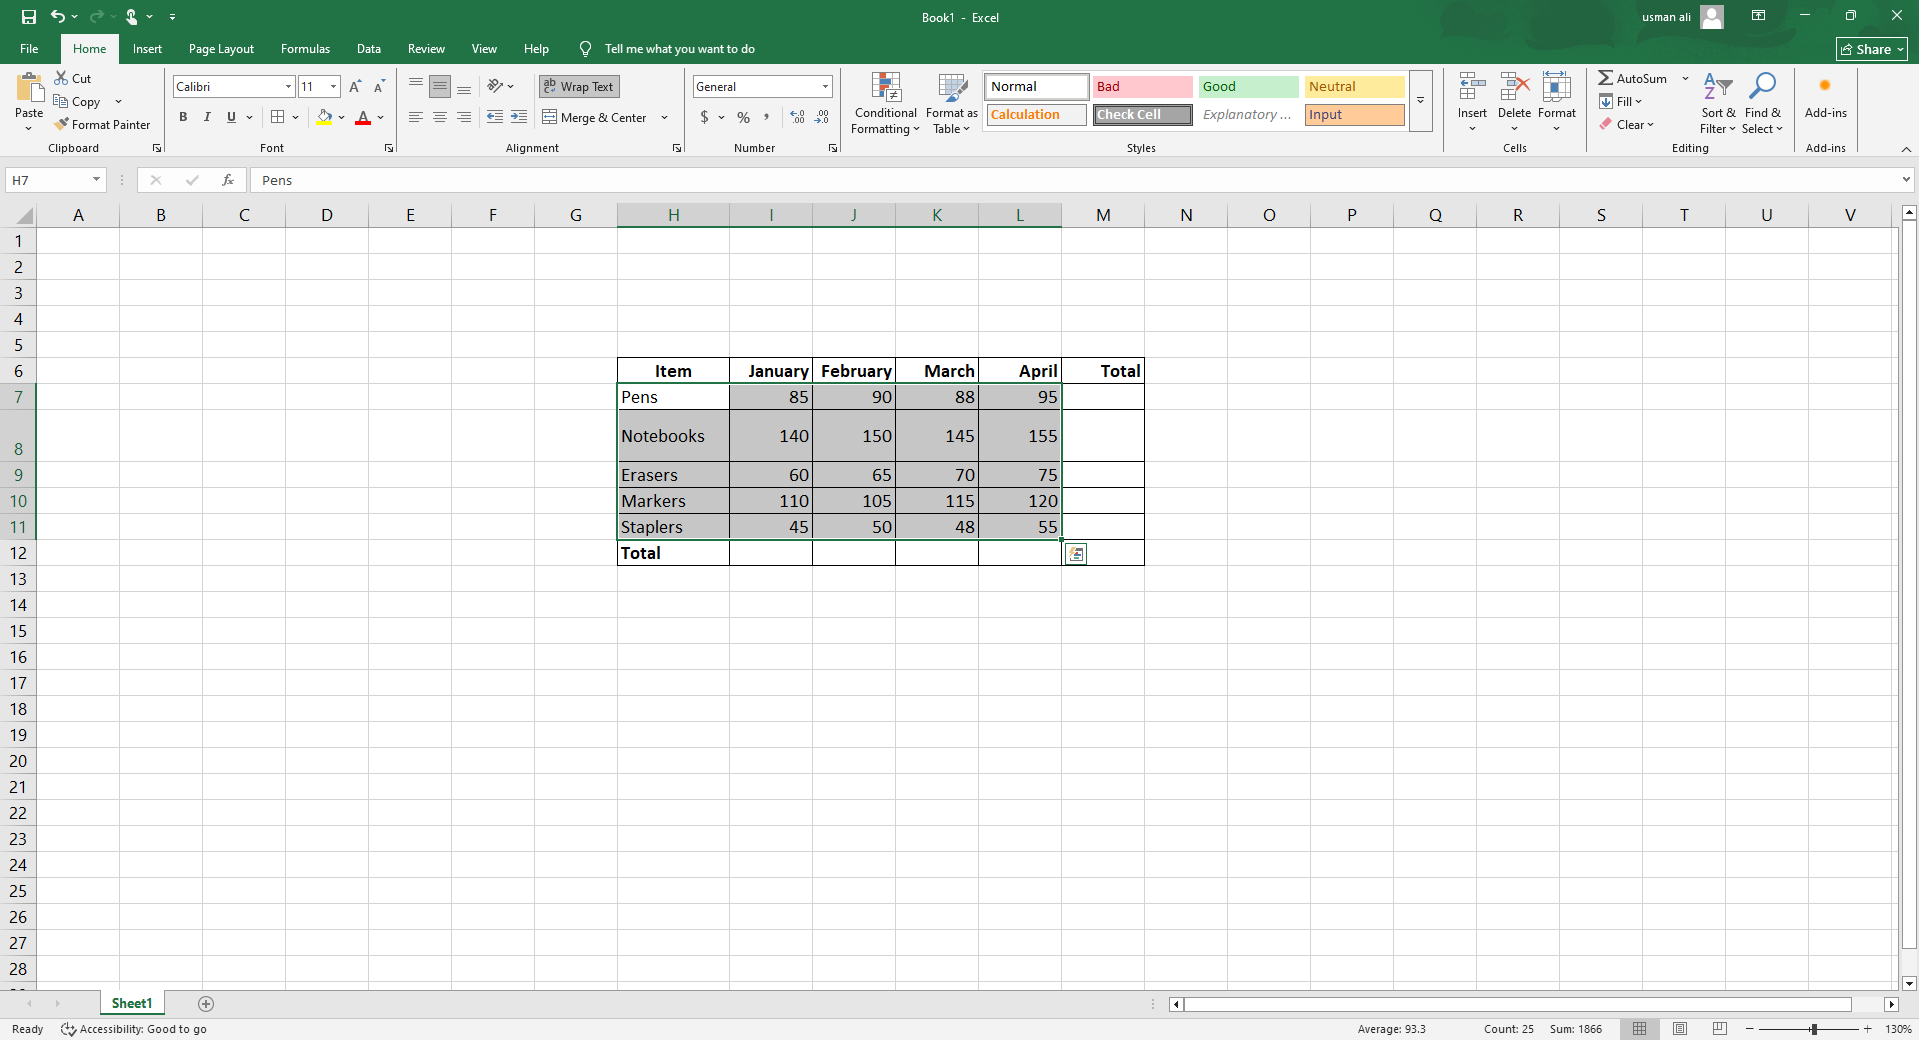The height and width of the screenshot is (1040, 1919).
Task: Switch to the Data tab
Action: tap(369, 49)
